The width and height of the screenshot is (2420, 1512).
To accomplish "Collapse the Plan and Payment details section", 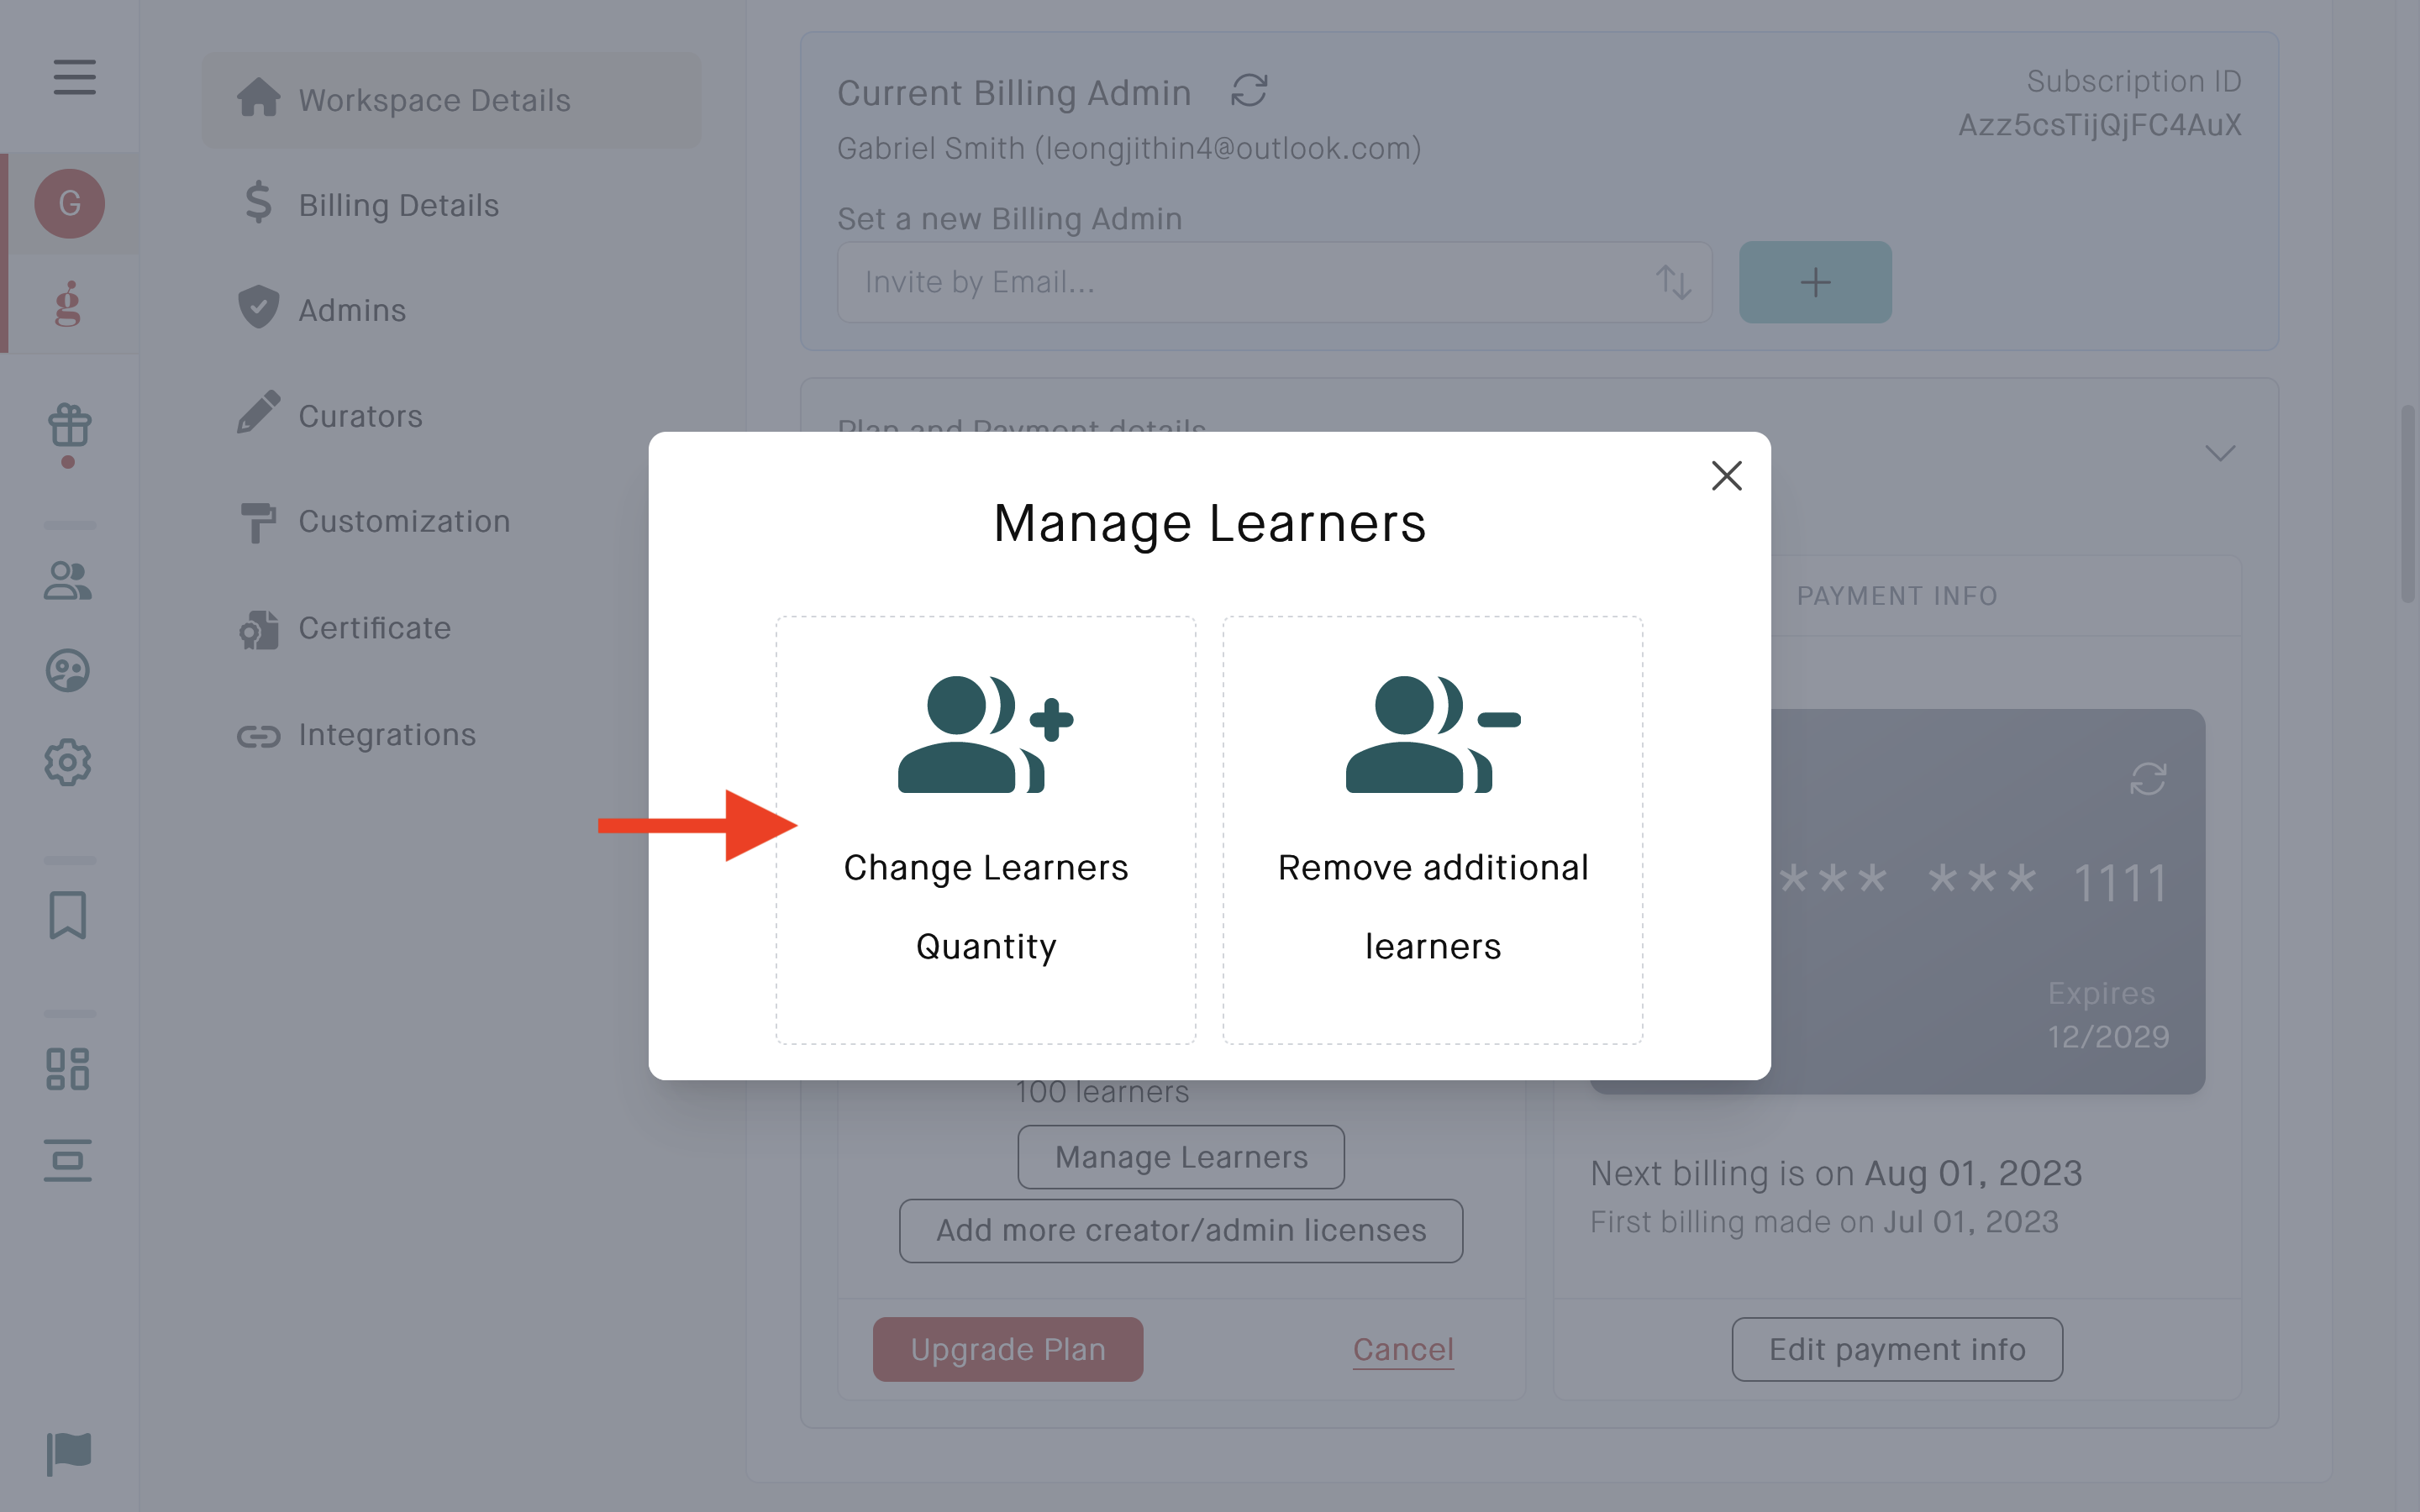I will tap(2220, 454).
